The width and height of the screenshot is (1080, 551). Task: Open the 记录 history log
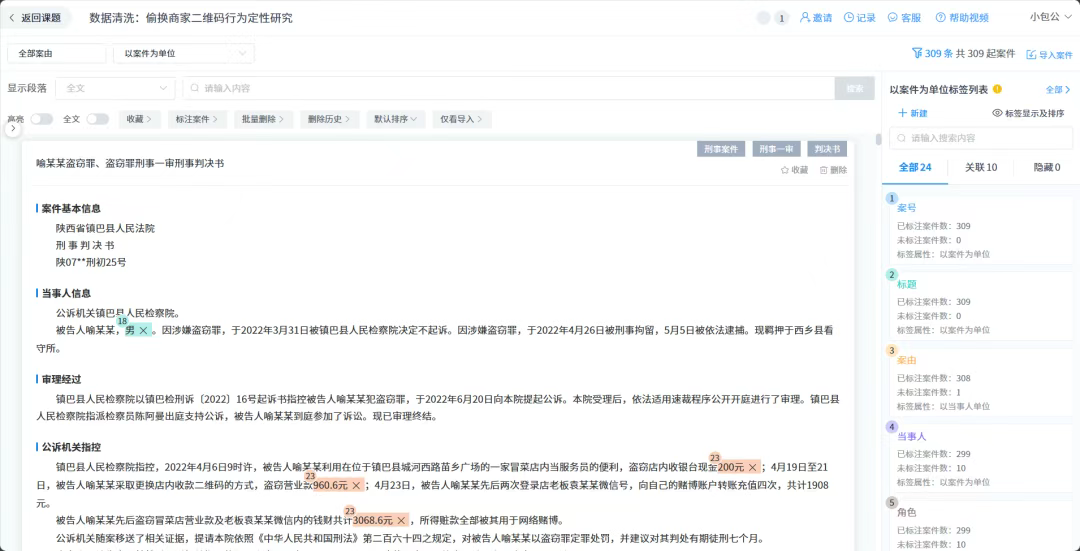(x=849, y=18)
